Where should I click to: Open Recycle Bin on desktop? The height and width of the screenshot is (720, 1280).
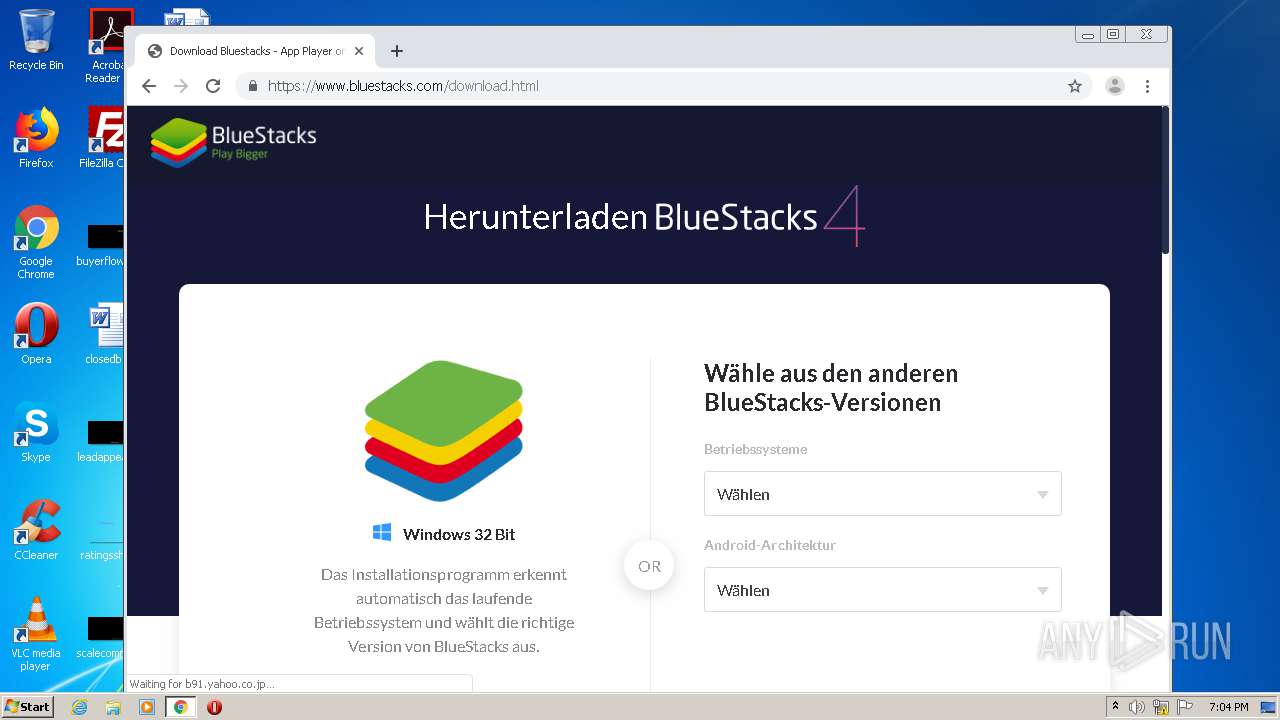(x=36, y=40)
